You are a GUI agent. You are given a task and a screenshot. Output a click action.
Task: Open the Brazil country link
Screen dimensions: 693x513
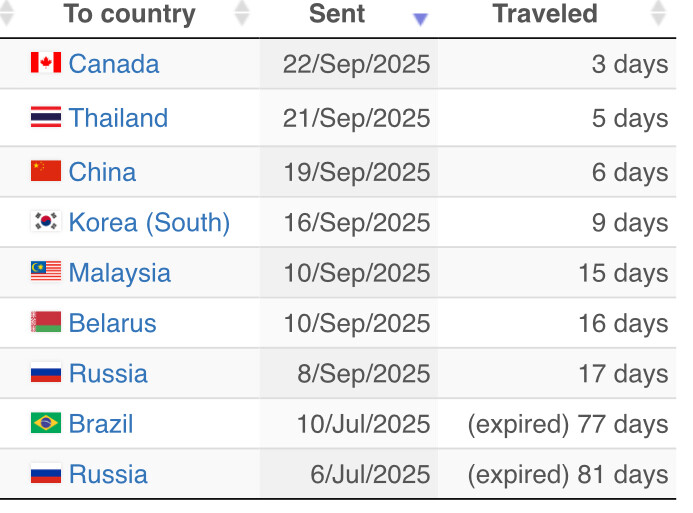101,424
